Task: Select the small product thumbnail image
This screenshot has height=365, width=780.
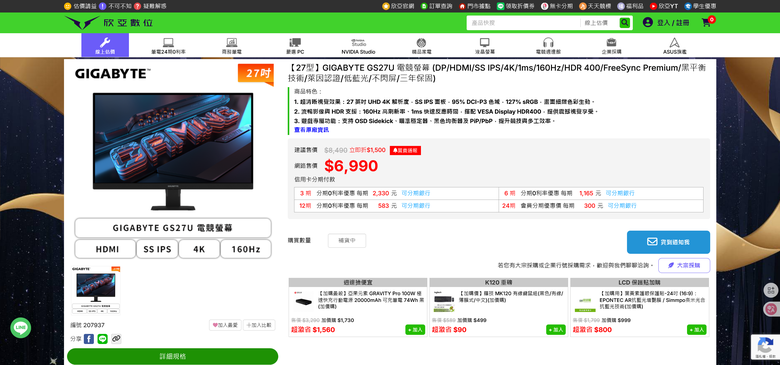Action: click(97, 290)
